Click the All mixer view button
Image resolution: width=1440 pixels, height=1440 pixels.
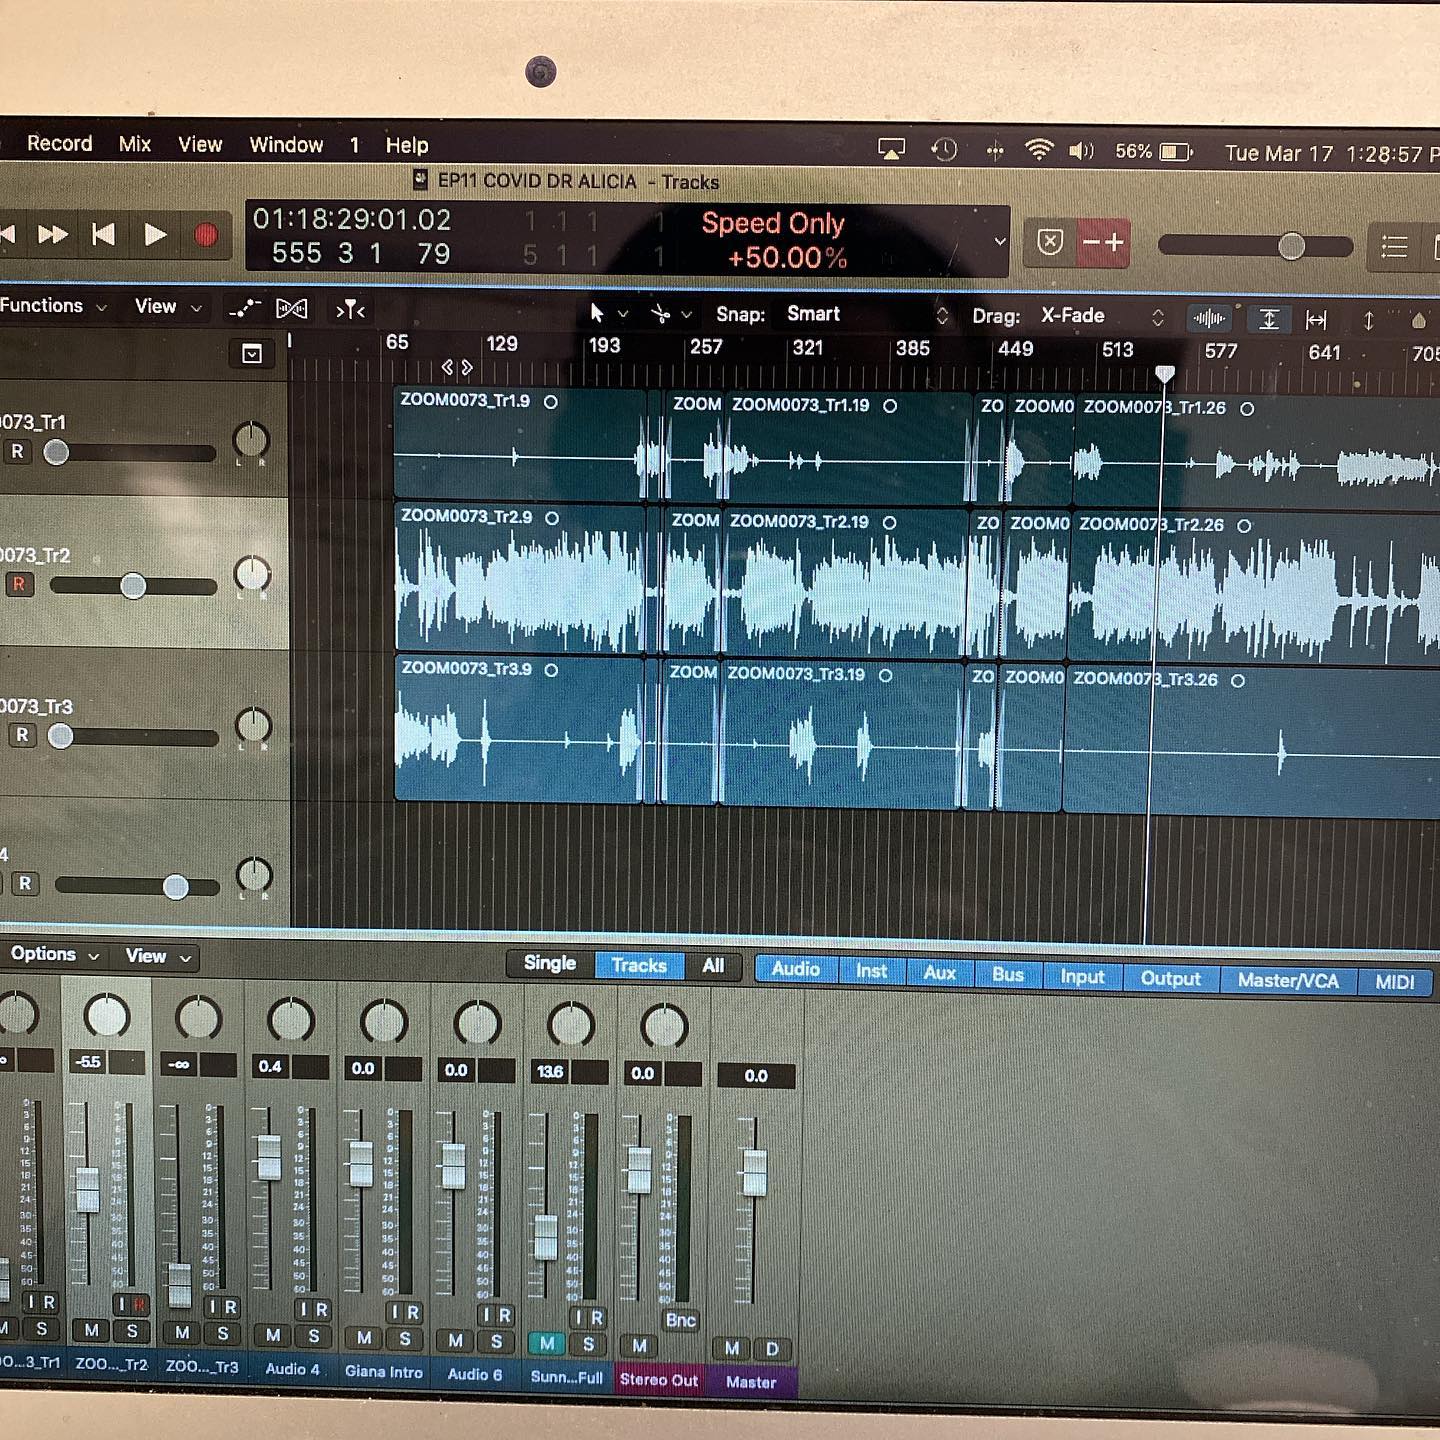coord(713,966)
